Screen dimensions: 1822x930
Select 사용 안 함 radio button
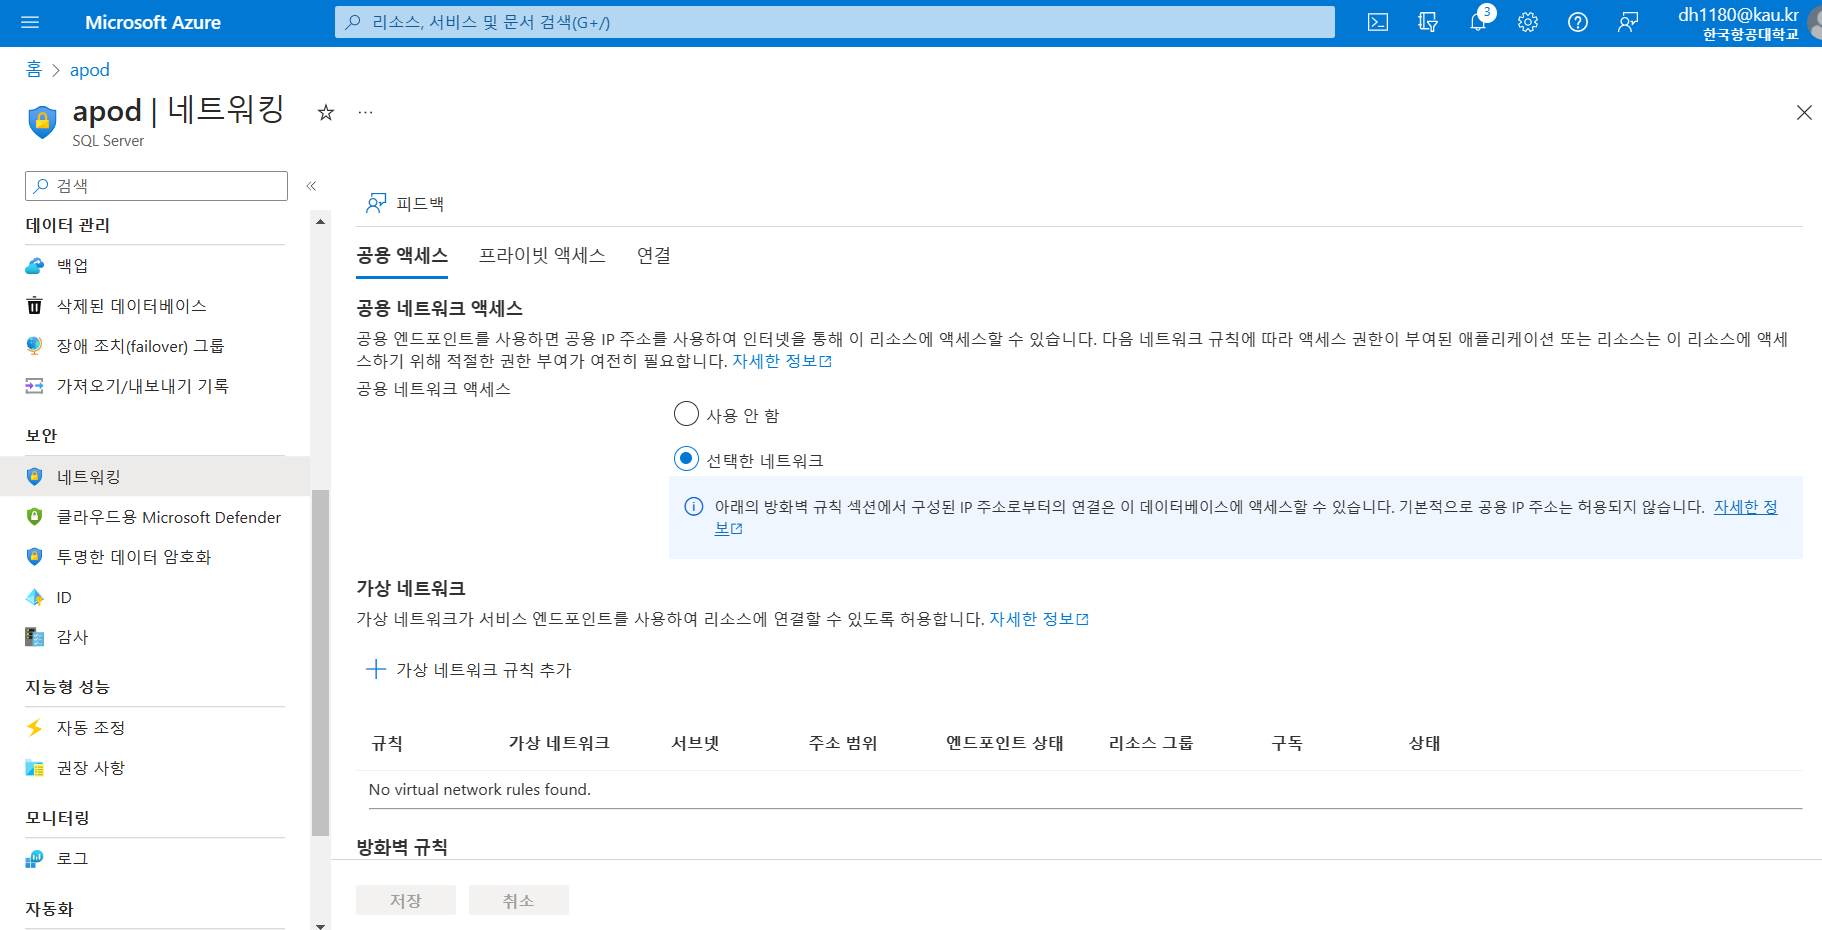686,414
